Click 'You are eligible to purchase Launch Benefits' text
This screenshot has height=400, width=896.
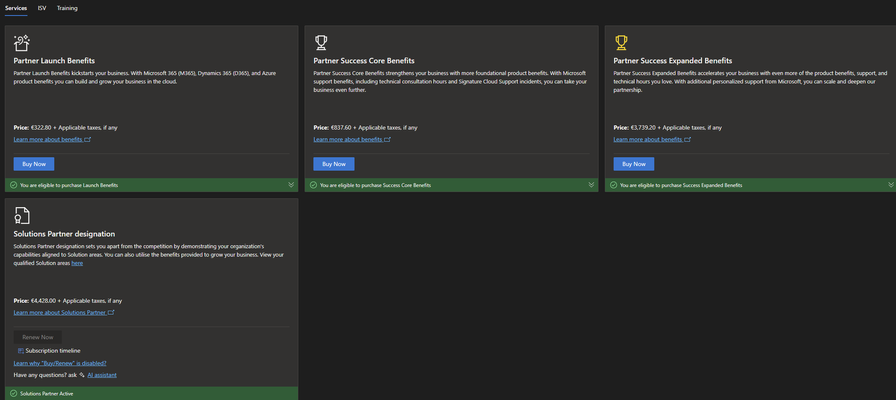click(69, 185)
